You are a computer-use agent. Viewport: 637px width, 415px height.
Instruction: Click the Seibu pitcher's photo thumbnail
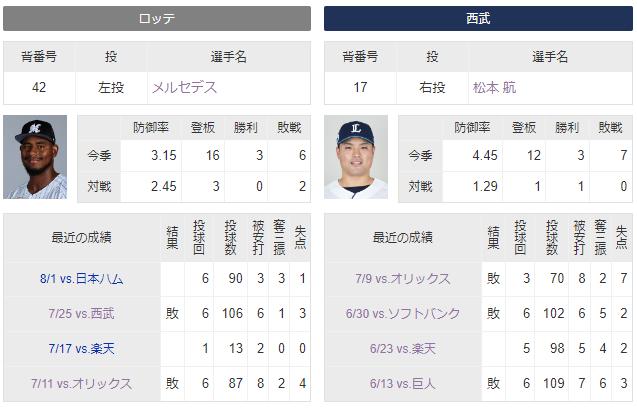coord(356,157)
